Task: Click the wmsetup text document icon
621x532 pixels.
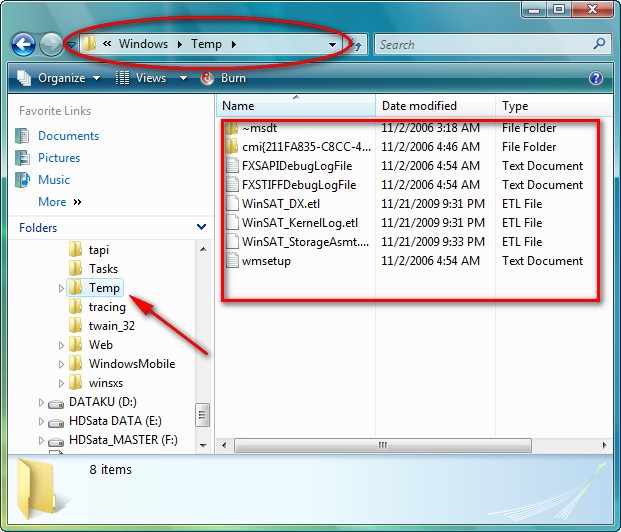Action: [232, 261]
